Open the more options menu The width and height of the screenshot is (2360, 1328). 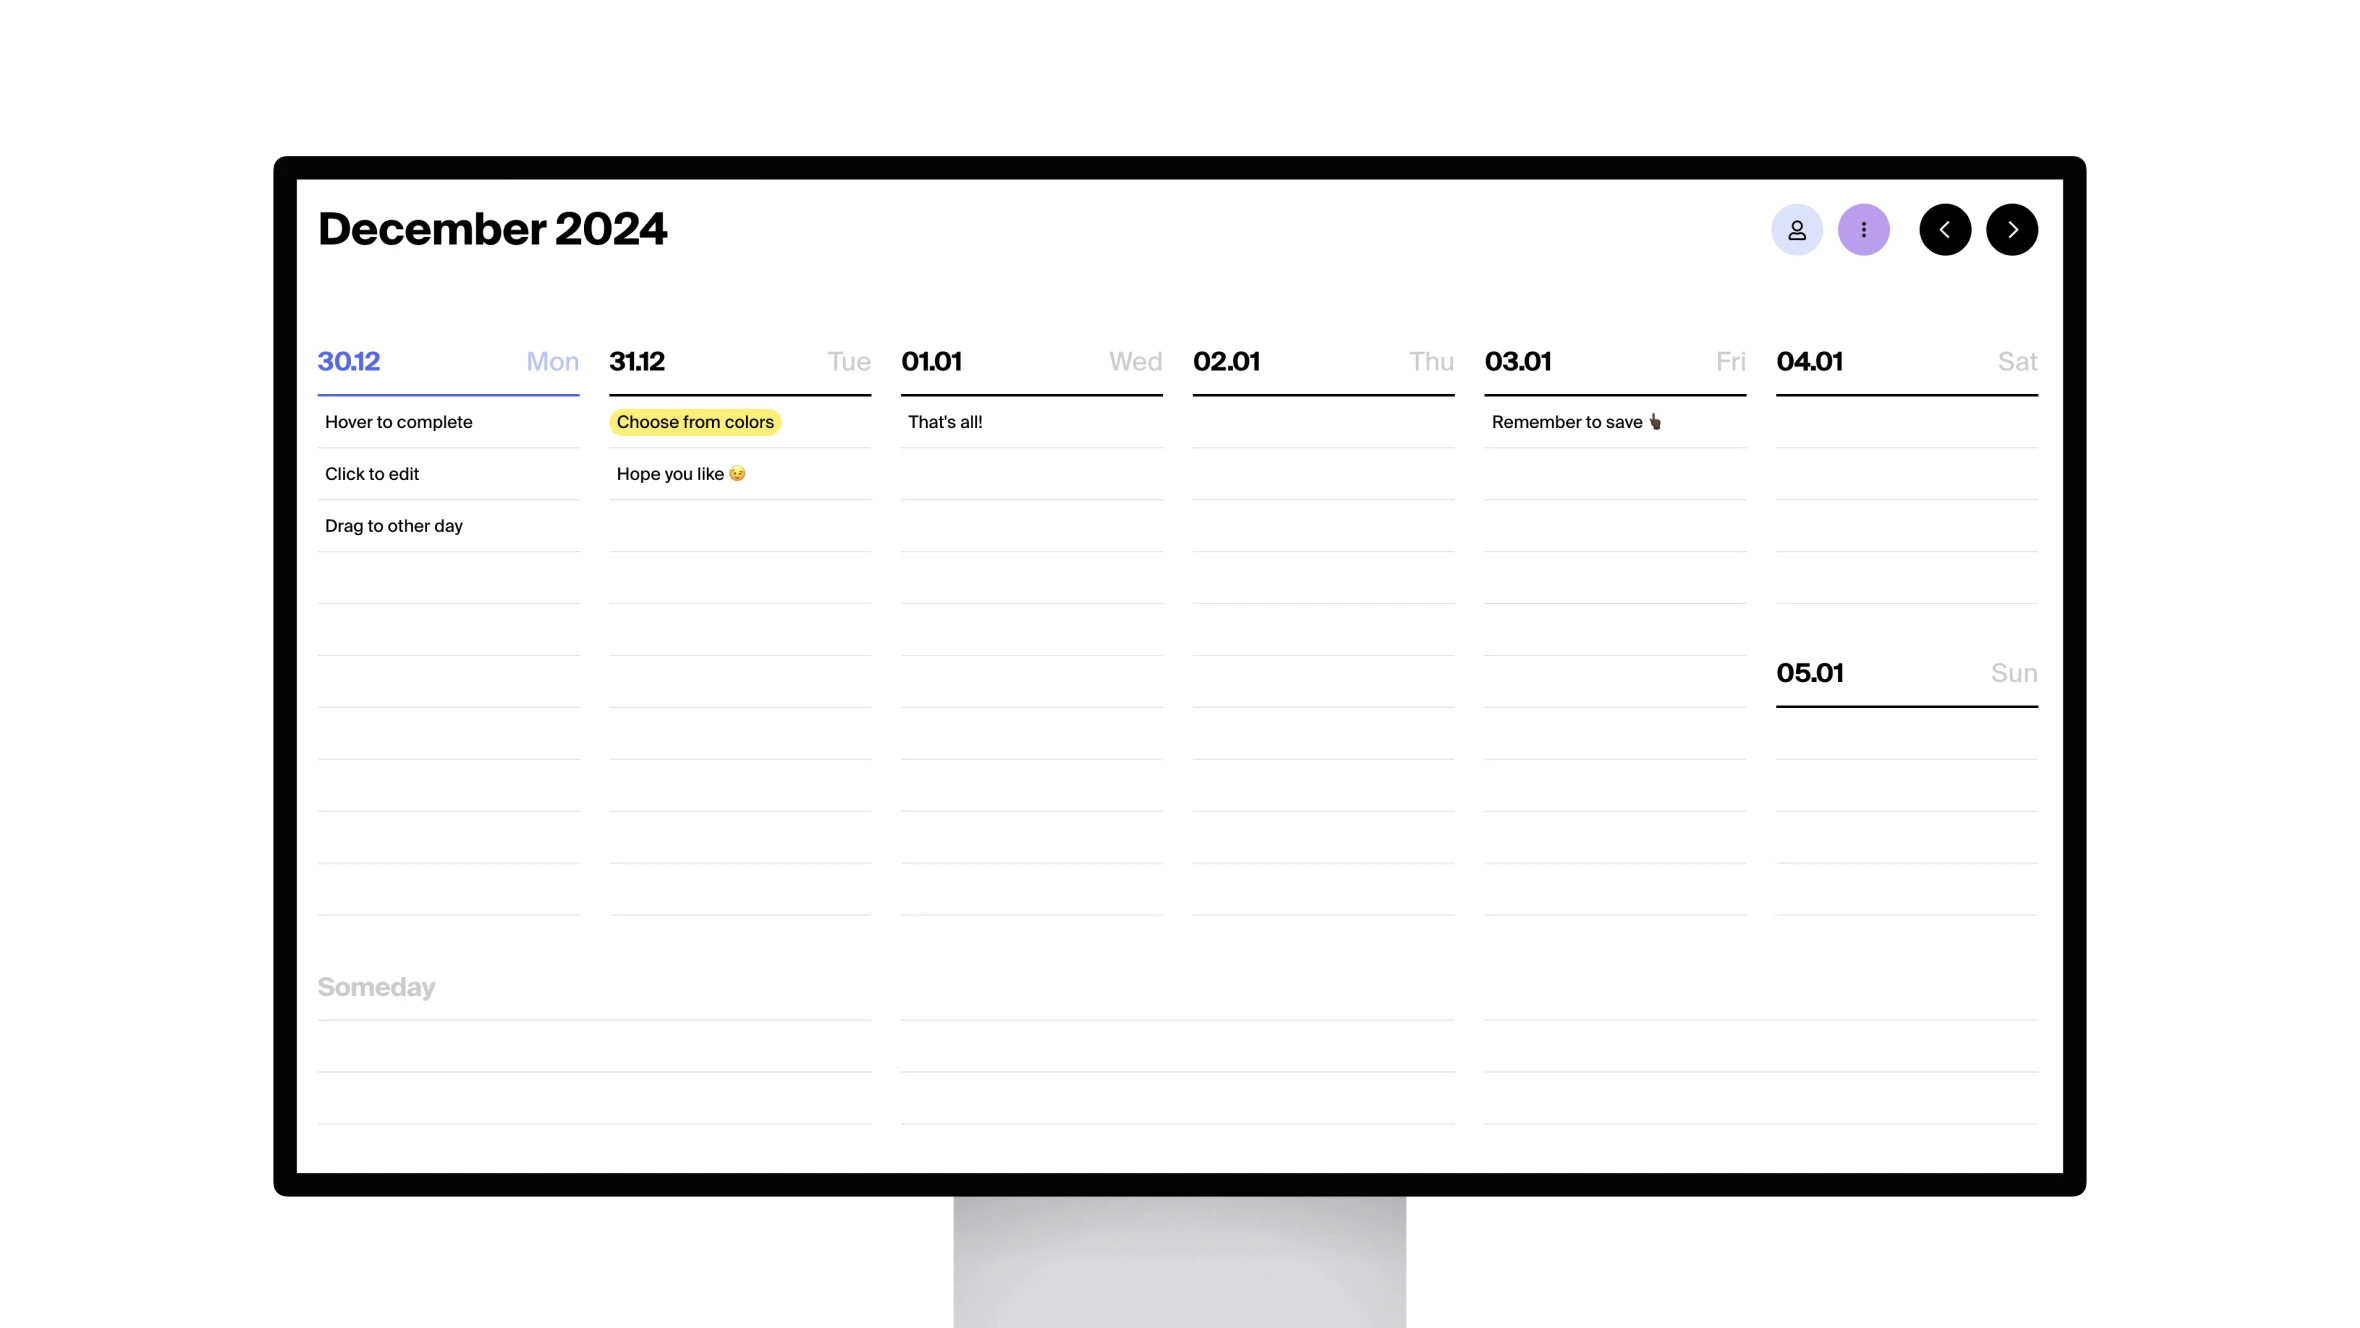click(x=1864, y=229)
